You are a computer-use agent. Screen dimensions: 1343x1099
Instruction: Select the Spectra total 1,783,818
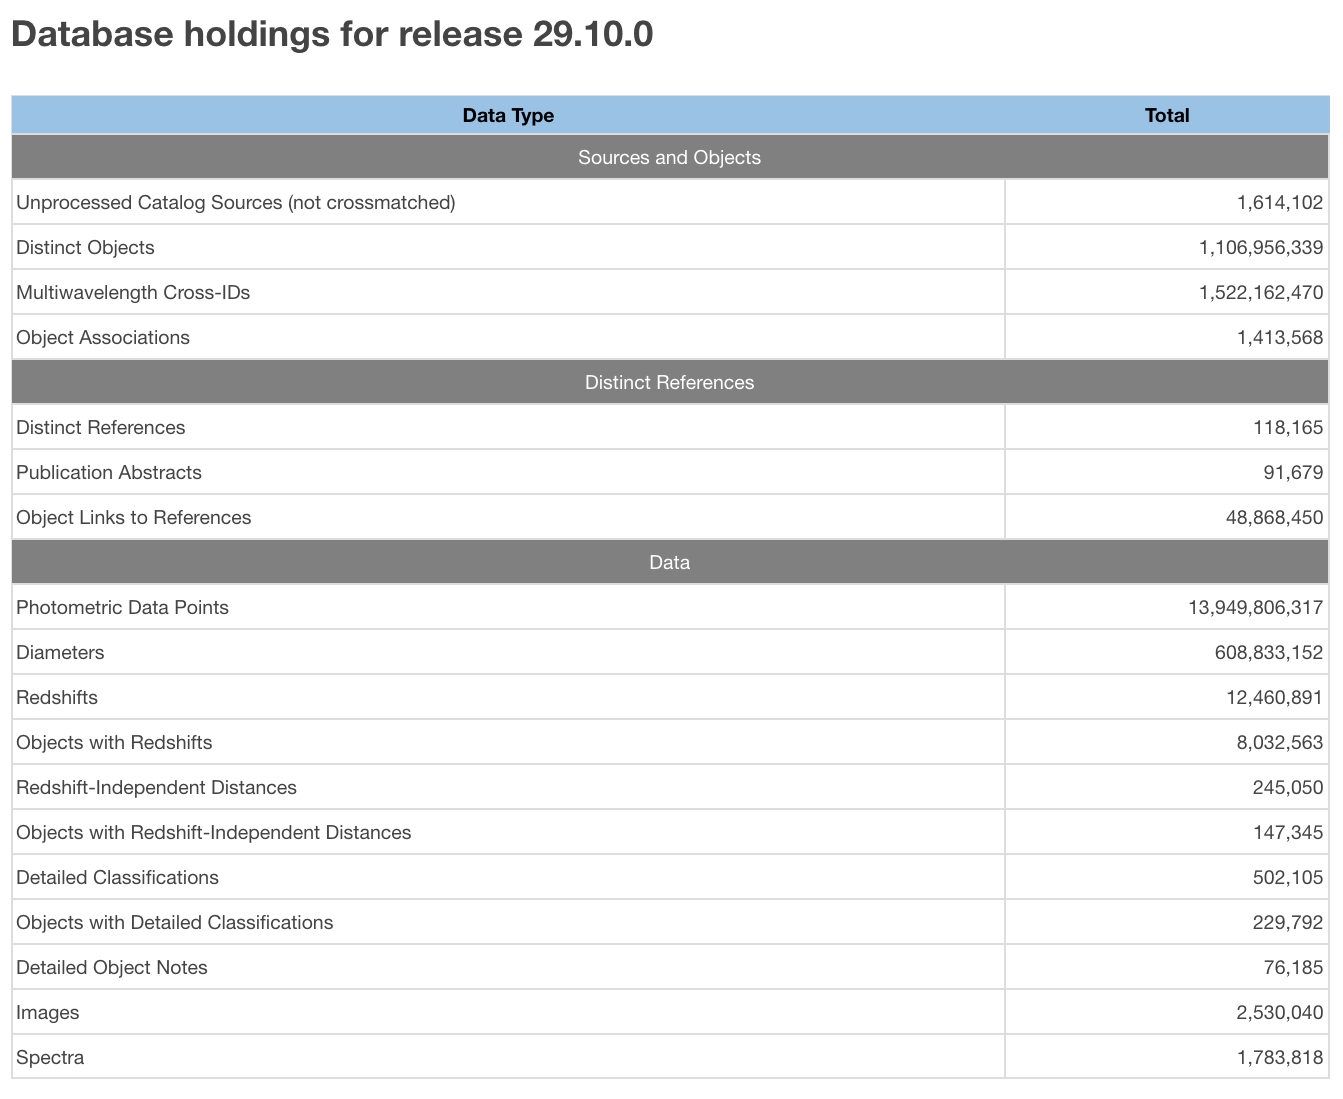[1279, 1057]
